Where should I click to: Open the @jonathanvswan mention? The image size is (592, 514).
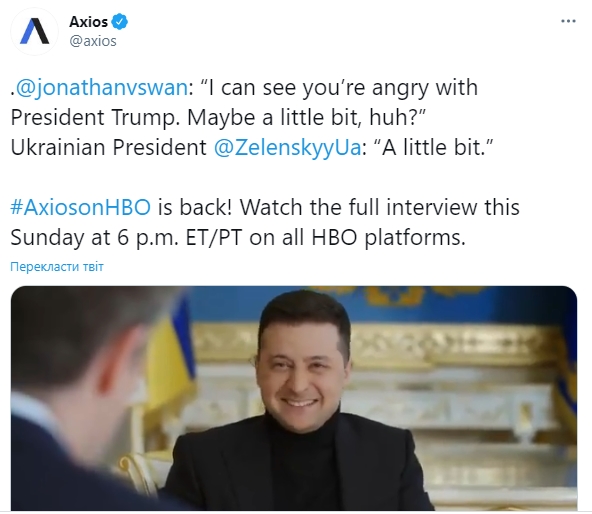(102, 88)
